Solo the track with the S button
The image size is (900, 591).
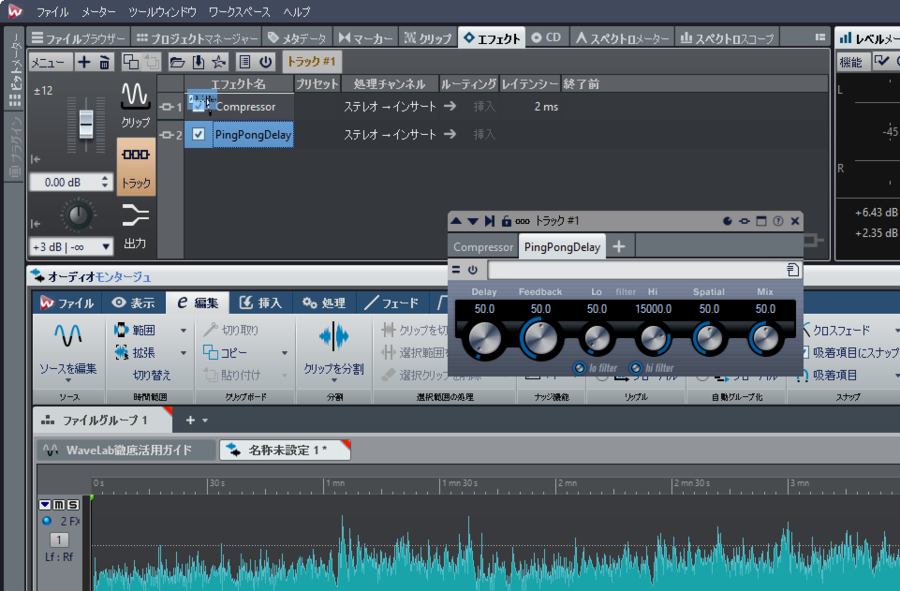73,504
